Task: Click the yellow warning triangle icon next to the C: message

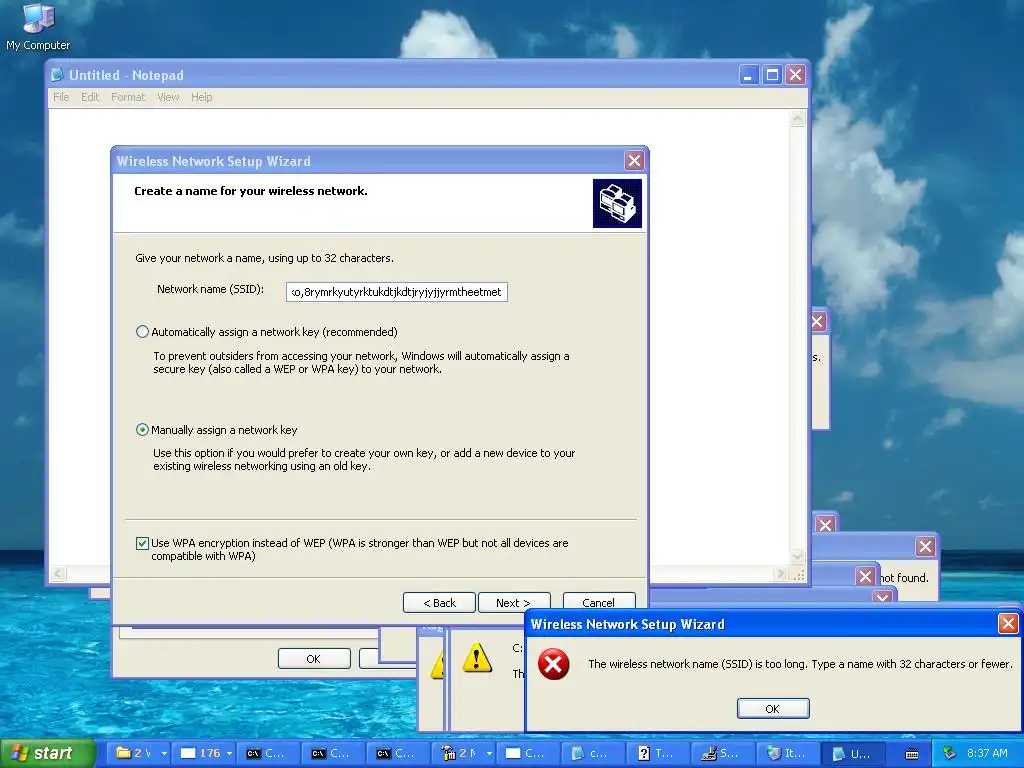Action: click(477, 658)
